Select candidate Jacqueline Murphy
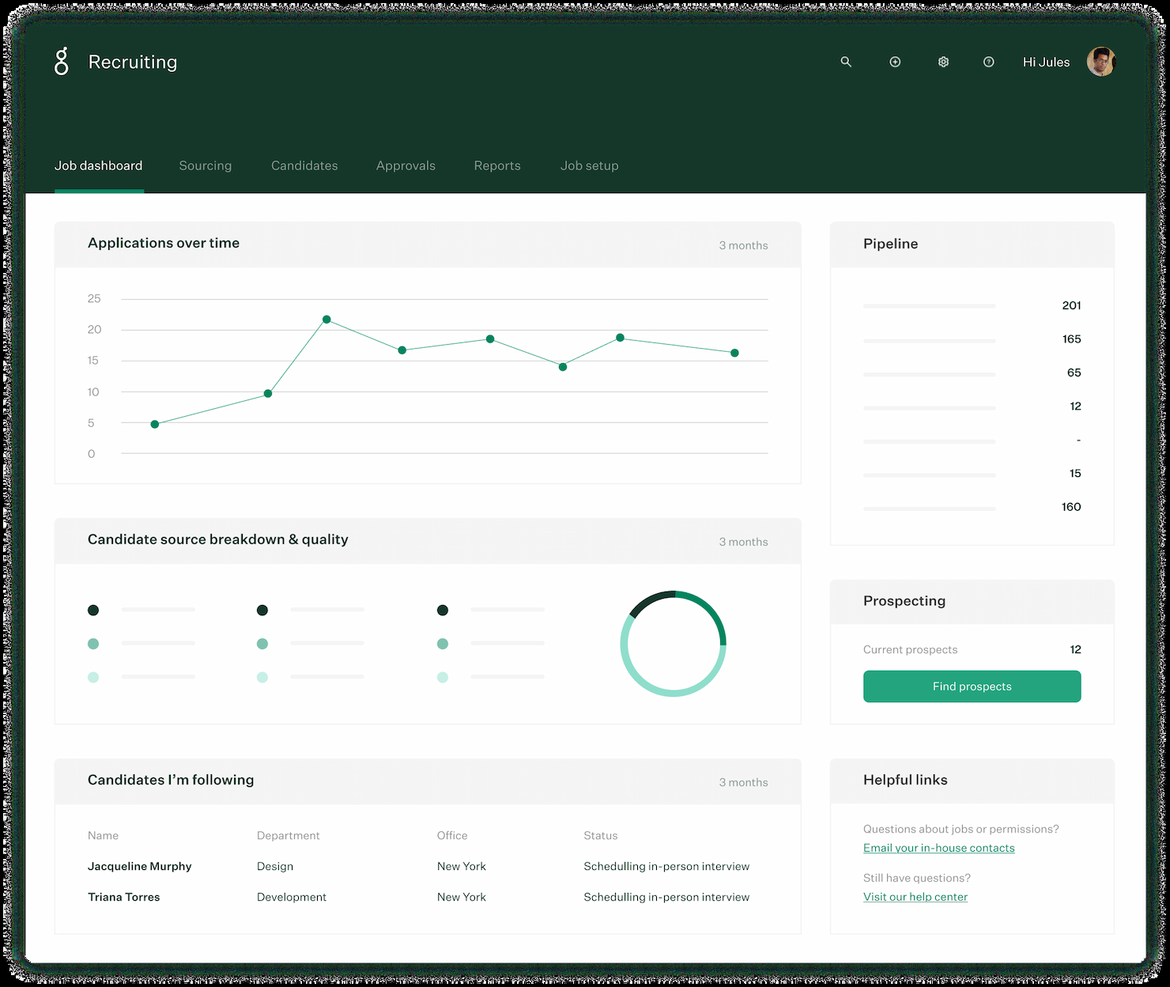The height and width of the screenshot is (987, 1170). (139, 867)
